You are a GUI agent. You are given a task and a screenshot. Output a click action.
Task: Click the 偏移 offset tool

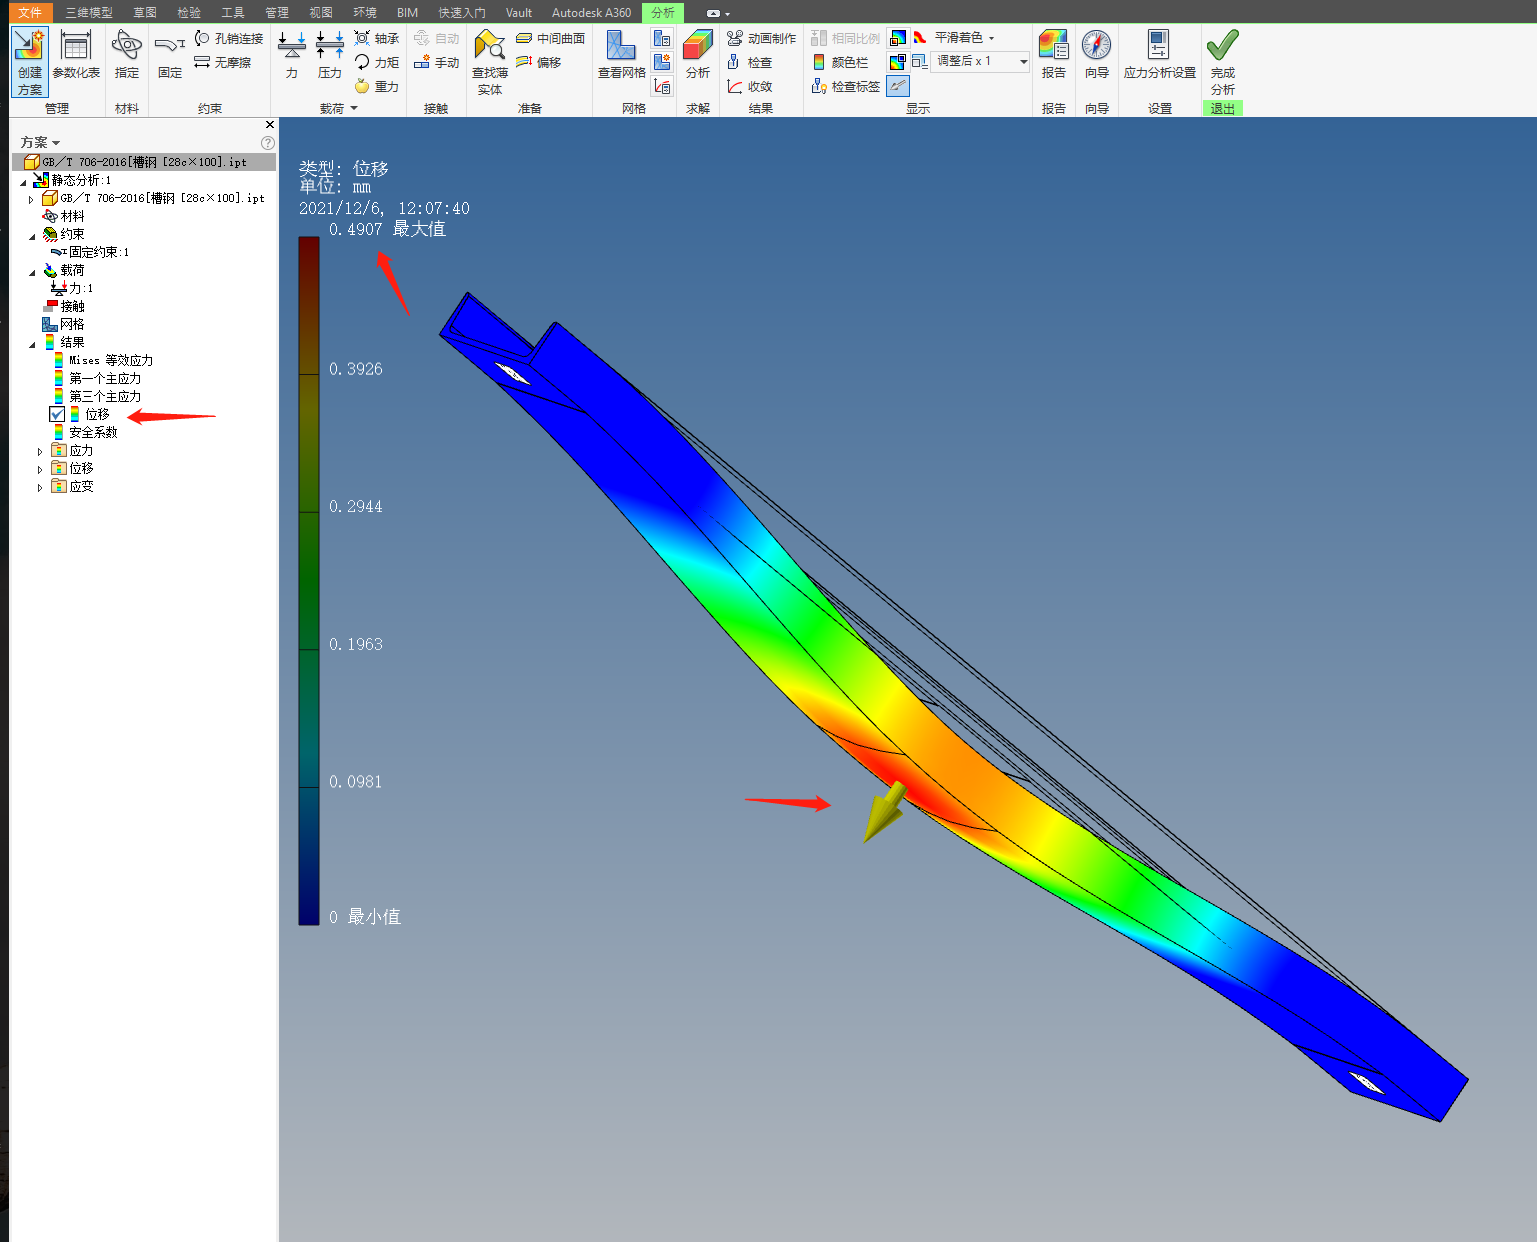(x=539, y=62)
